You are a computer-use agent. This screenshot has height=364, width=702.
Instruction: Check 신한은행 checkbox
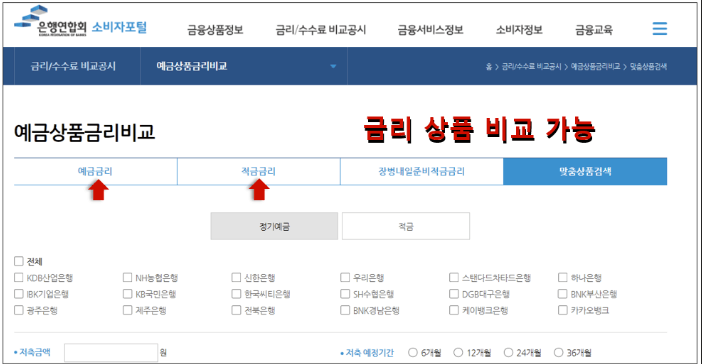click(x=236, y=278)
